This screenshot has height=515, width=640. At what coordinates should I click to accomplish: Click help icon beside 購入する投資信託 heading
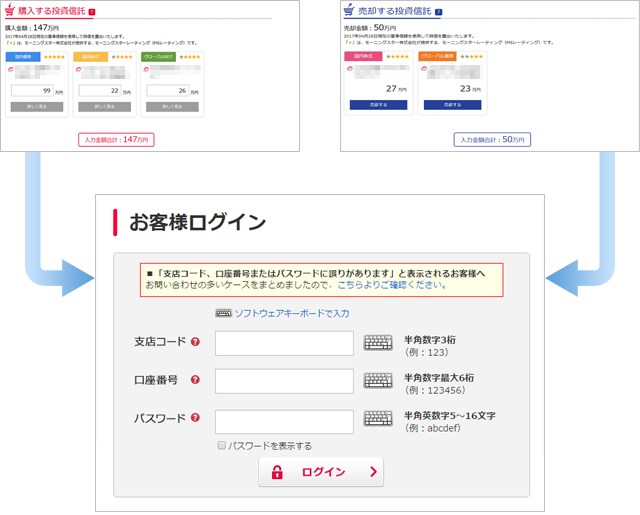click(92, 12)
